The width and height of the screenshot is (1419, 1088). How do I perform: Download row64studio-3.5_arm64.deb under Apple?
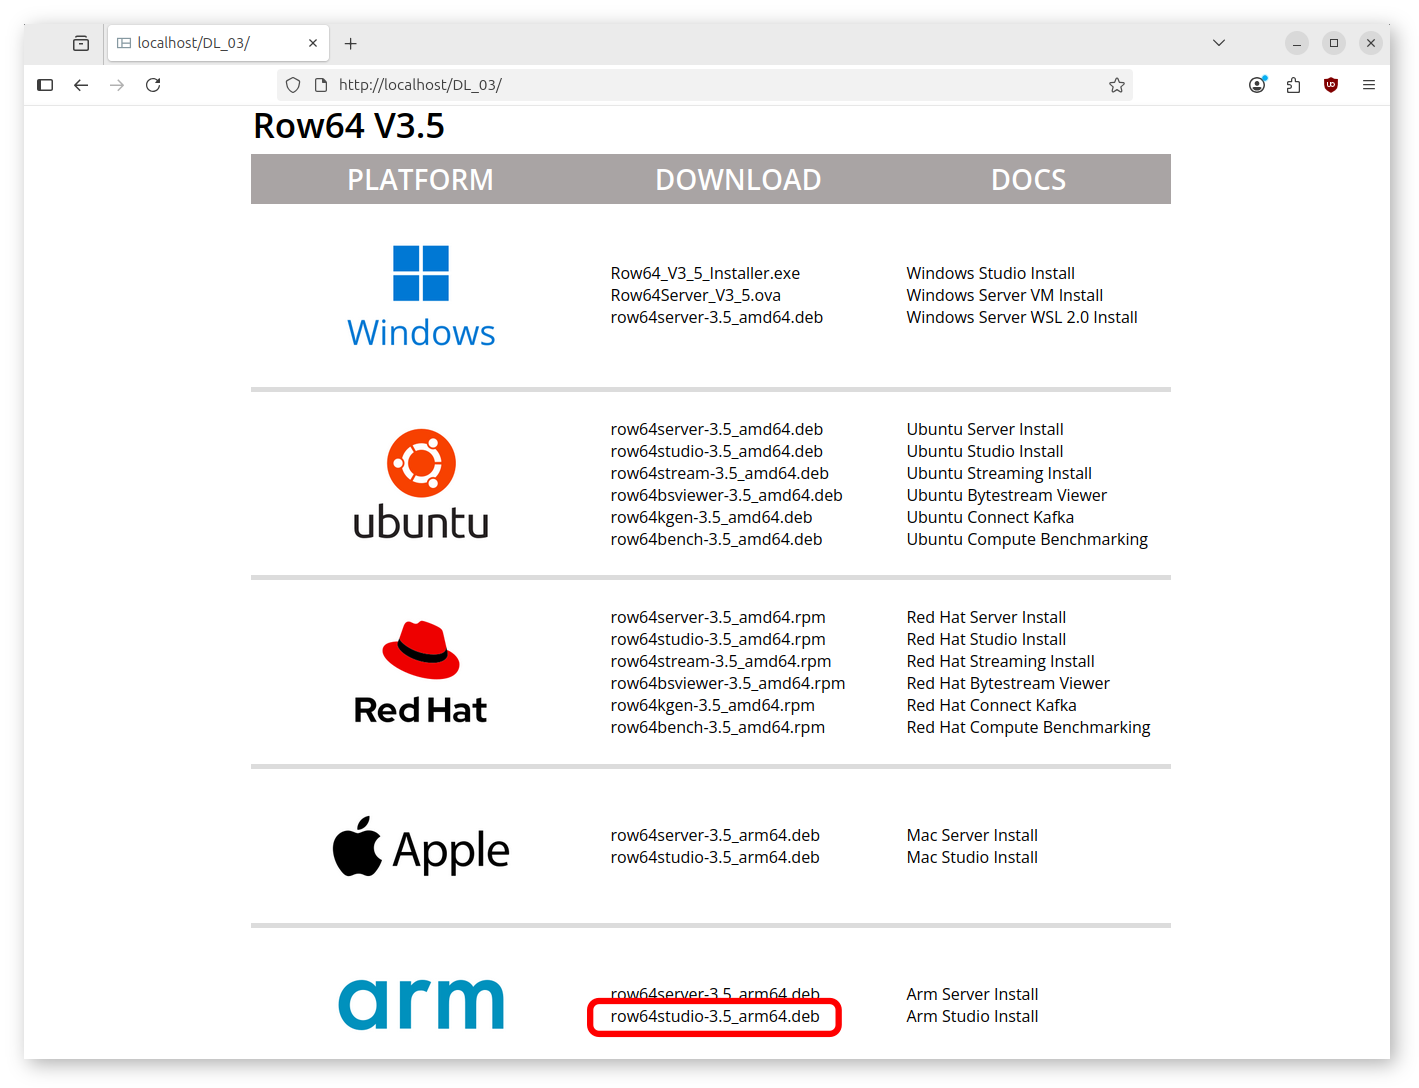pos(715,857)
